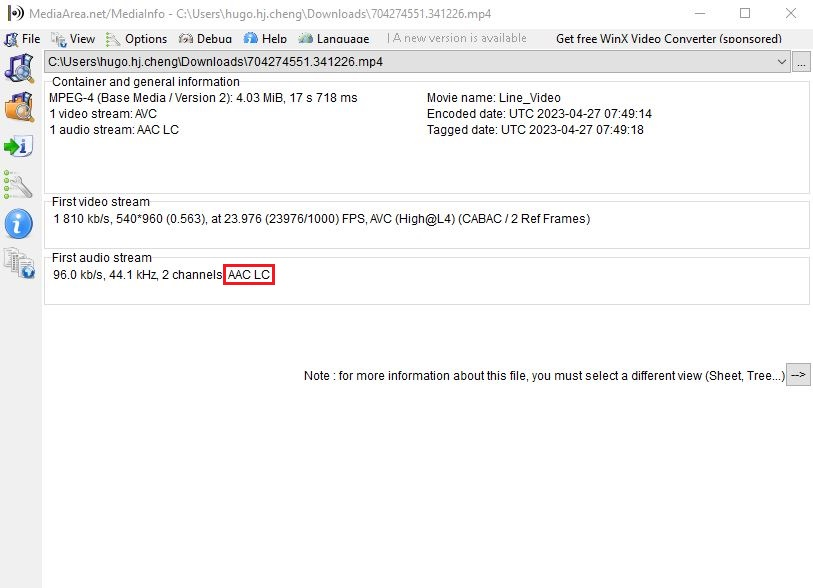Click 'A new version is available' notice

(459, 38)
